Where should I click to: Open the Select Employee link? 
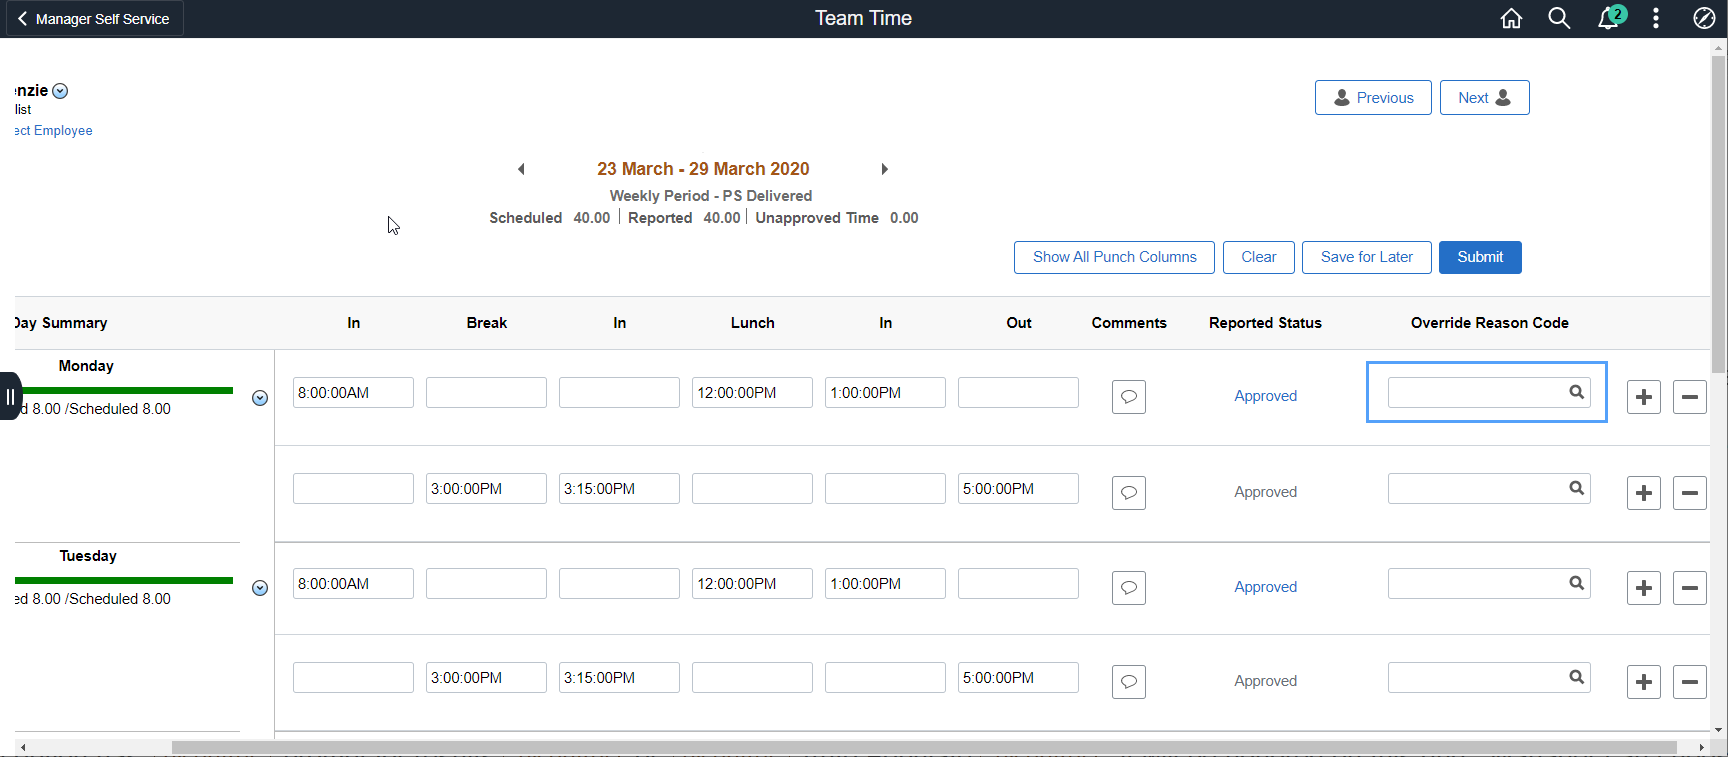[54, 131]
